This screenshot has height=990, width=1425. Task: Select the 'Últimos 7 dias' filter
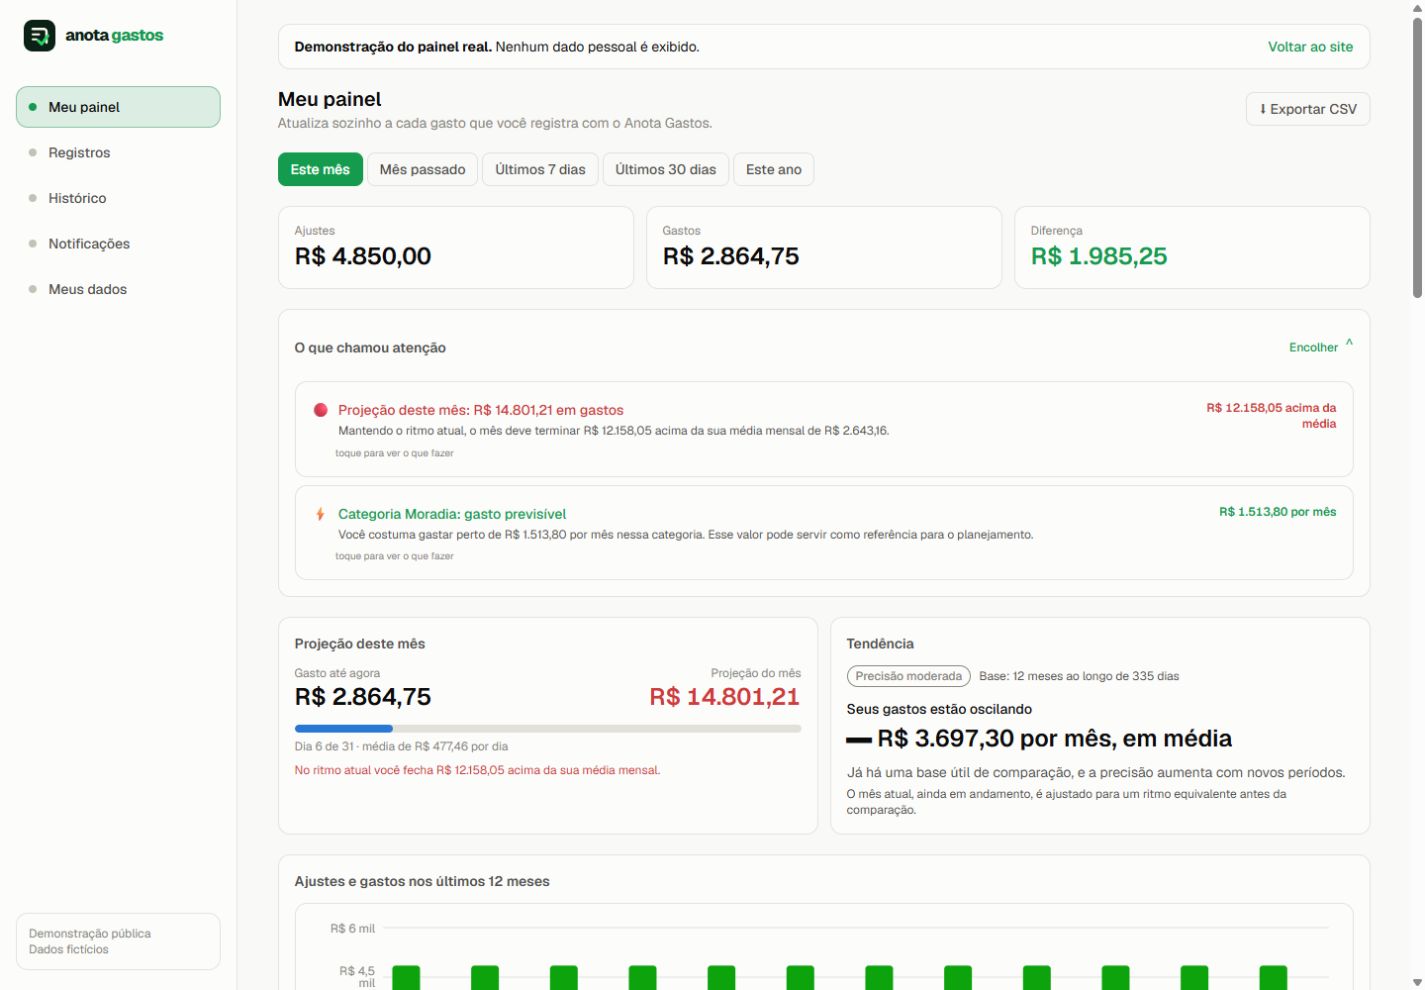pos(540,169)
